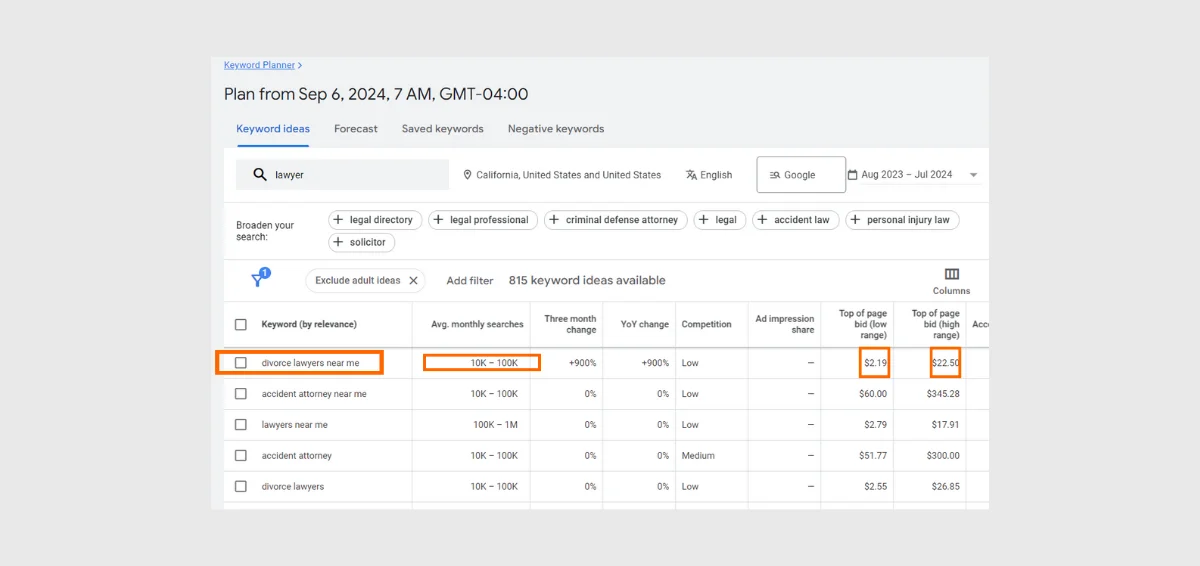Check the 'divorce lawyers near me' row

tap(240, 363)
